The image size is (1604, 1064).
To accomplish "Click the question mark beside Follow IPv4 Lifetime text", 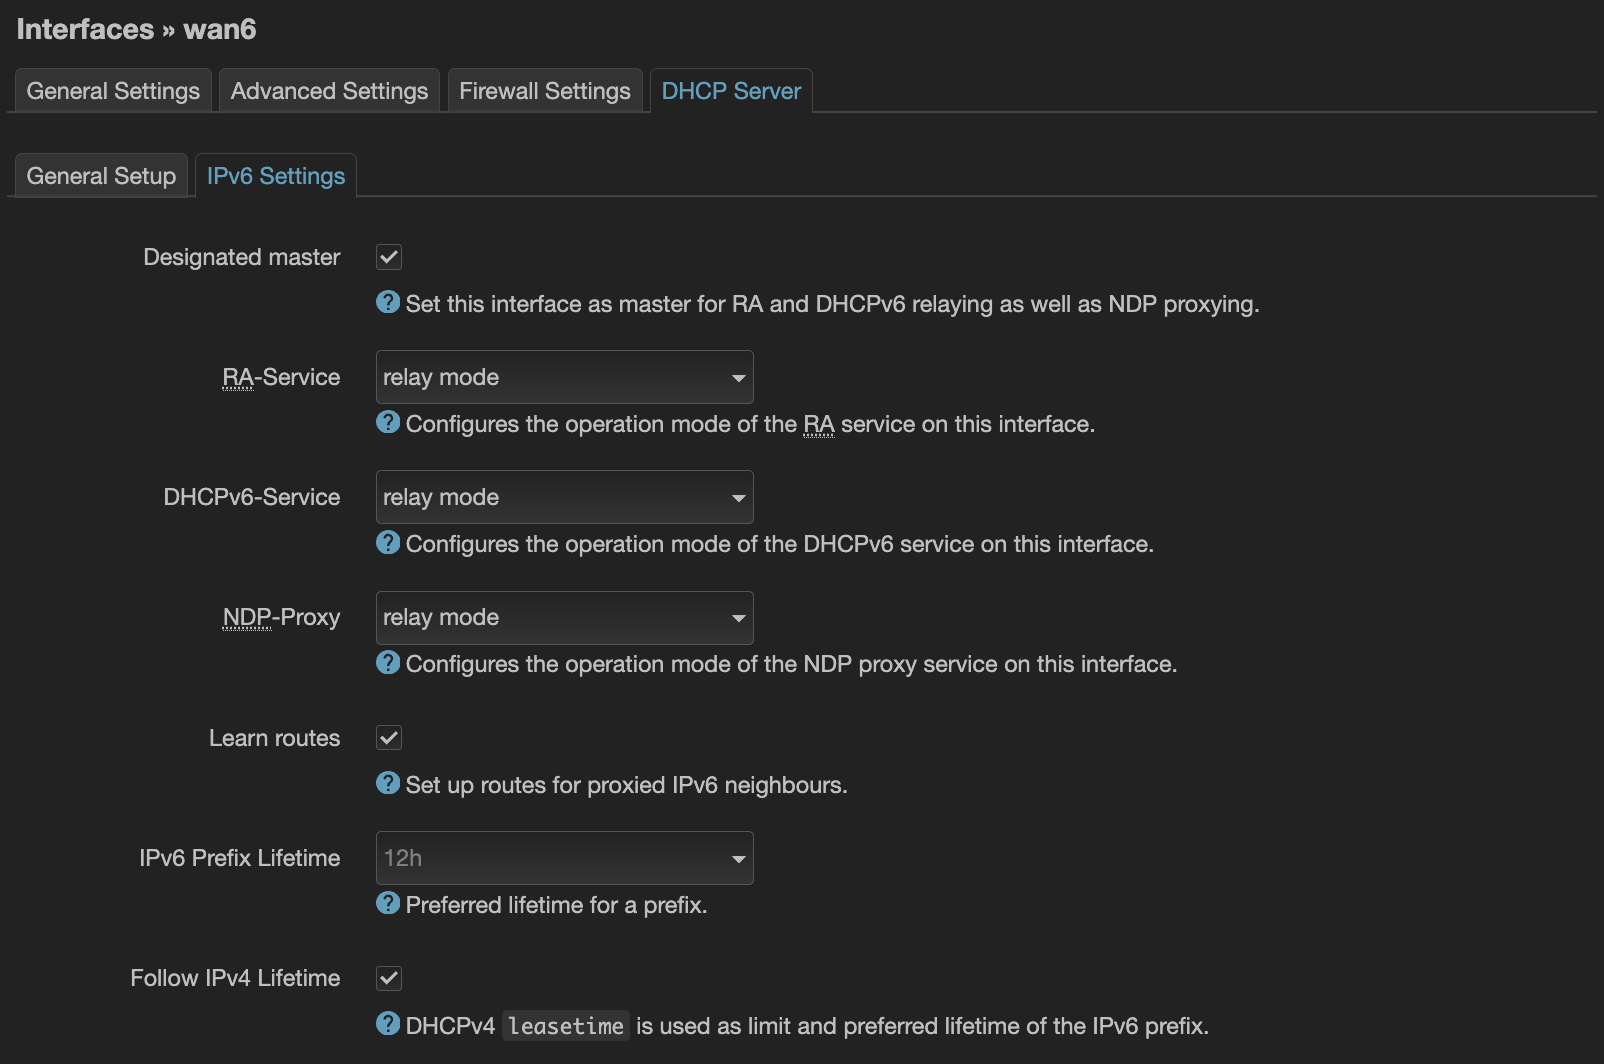I will click(388, 1024).
